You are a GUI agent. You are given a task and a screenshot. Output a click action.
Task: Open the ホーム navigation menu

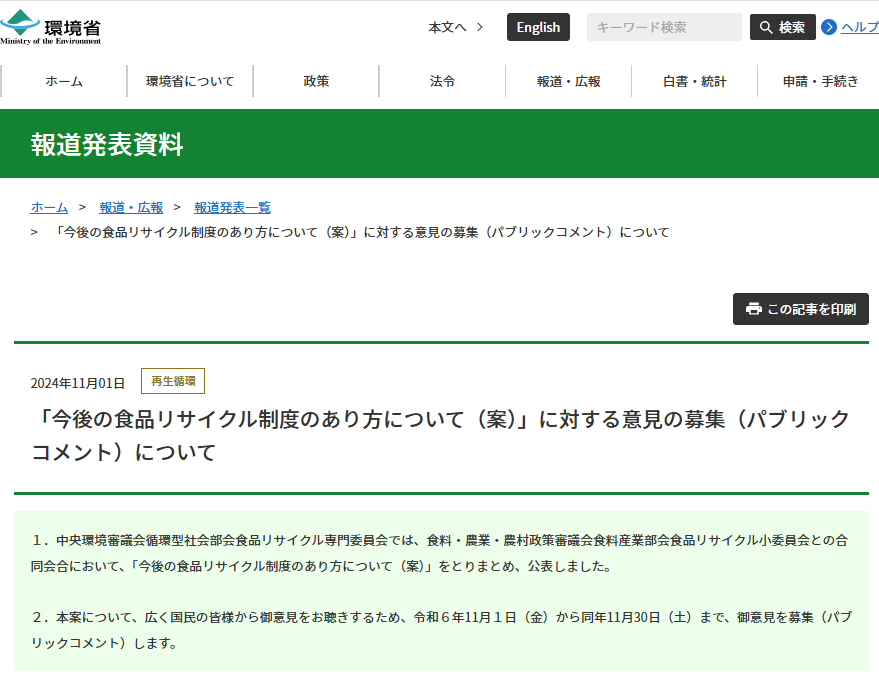(x=62, y=80)
